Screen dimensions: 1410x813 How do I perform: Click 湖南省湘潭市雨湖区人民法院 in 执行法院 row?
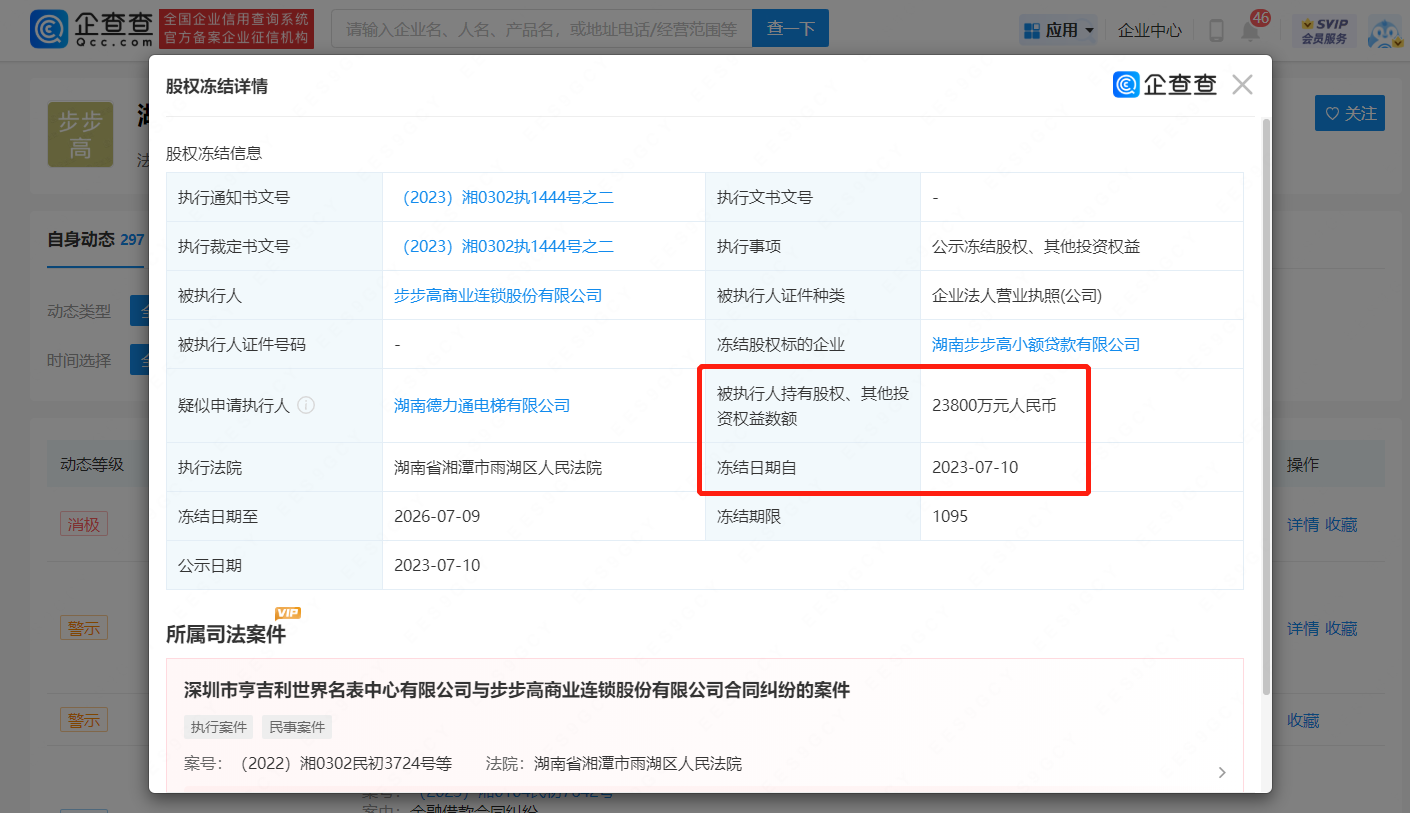tap(498, 467)
